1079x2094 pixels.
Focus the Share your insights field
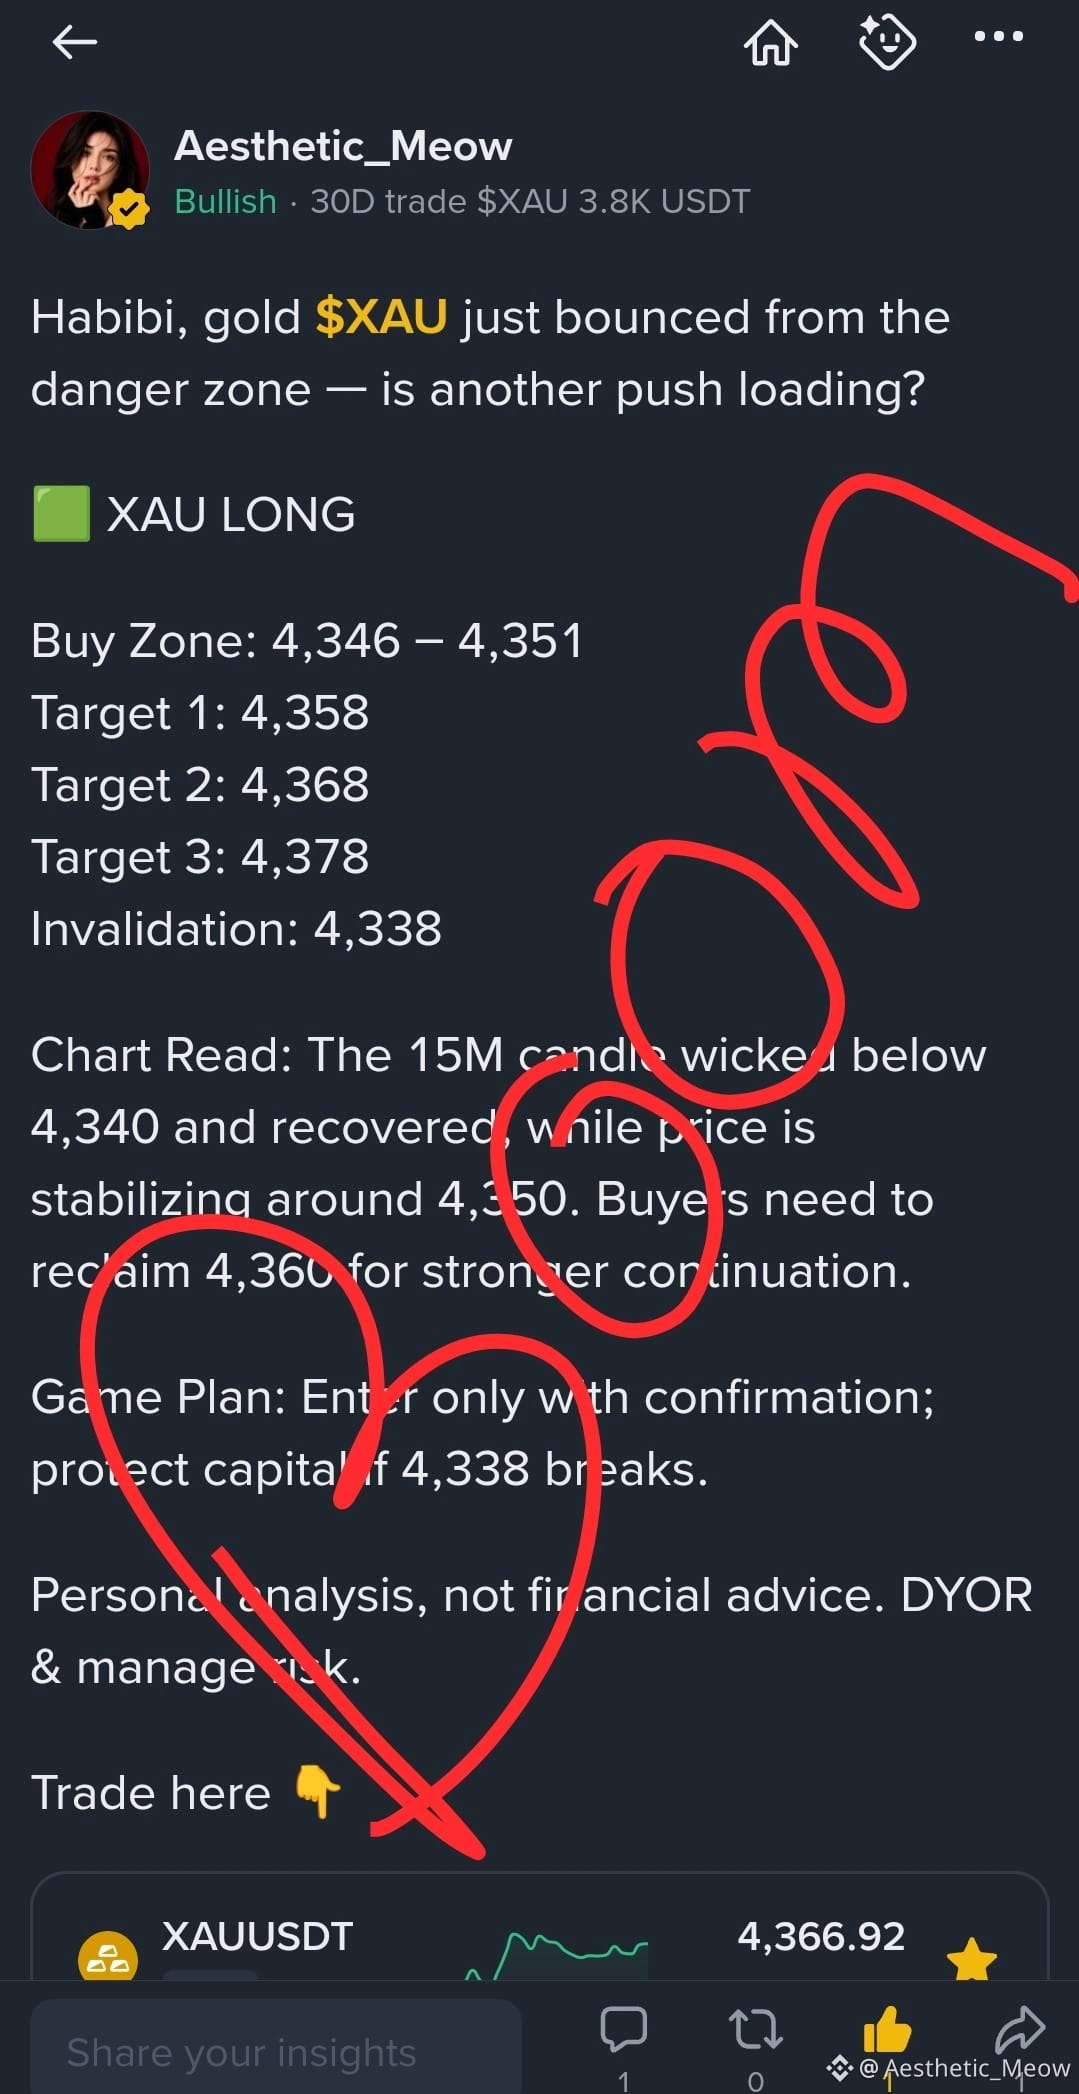(x=276, y=2047)
